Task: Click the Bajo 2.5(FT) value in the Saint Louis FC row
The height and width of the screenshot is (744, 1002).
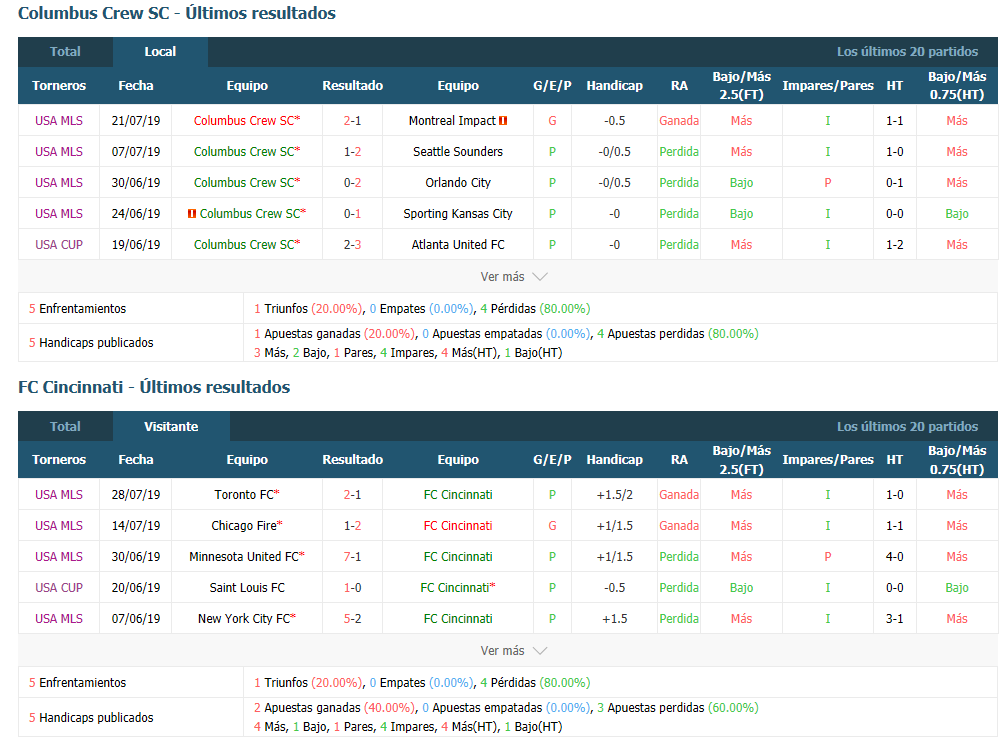Action: point(741,587)
